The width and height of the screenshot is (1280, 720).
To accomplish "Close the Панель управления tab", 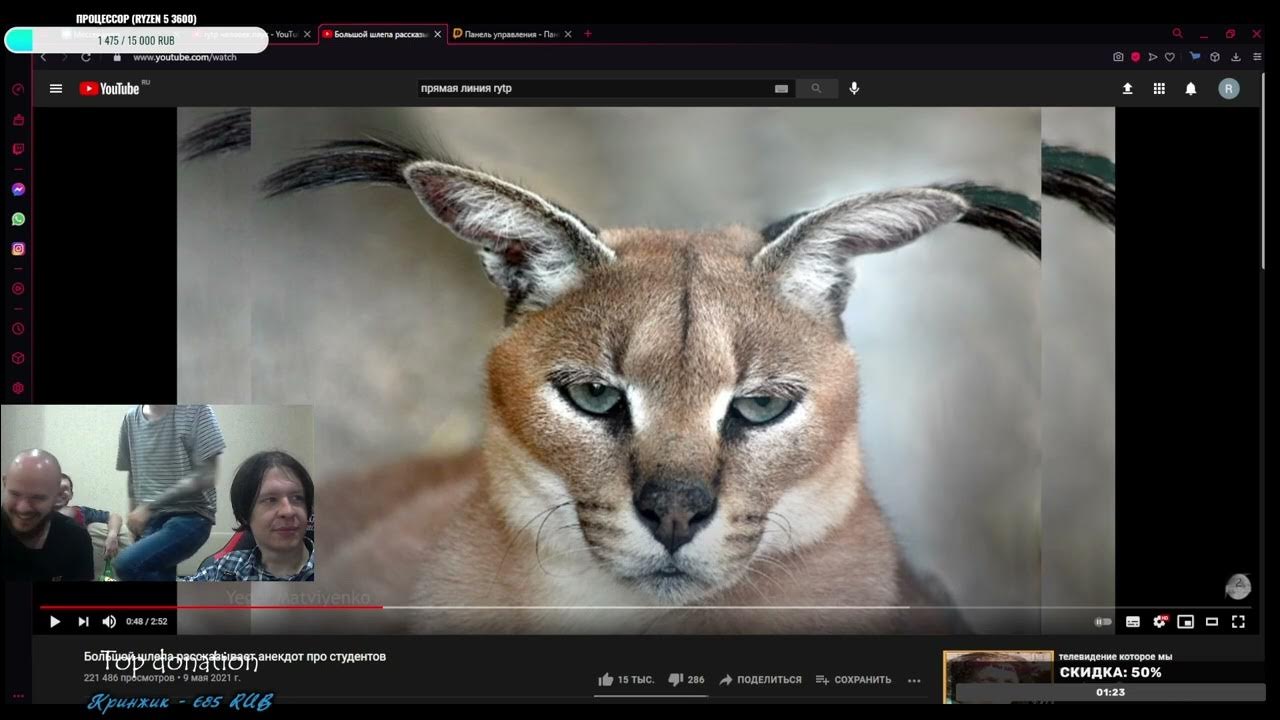I will click(568, 34).
